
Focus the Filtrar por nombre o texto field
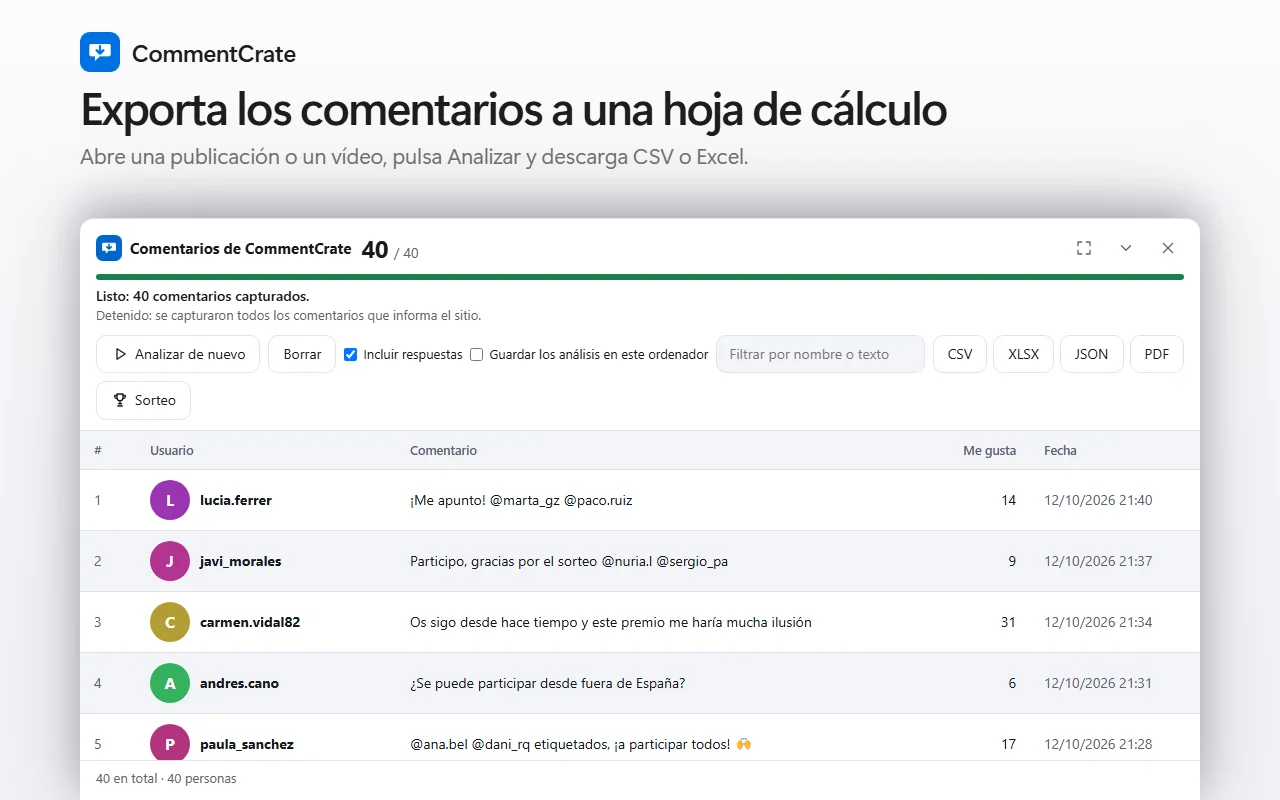tap(820, 354)
